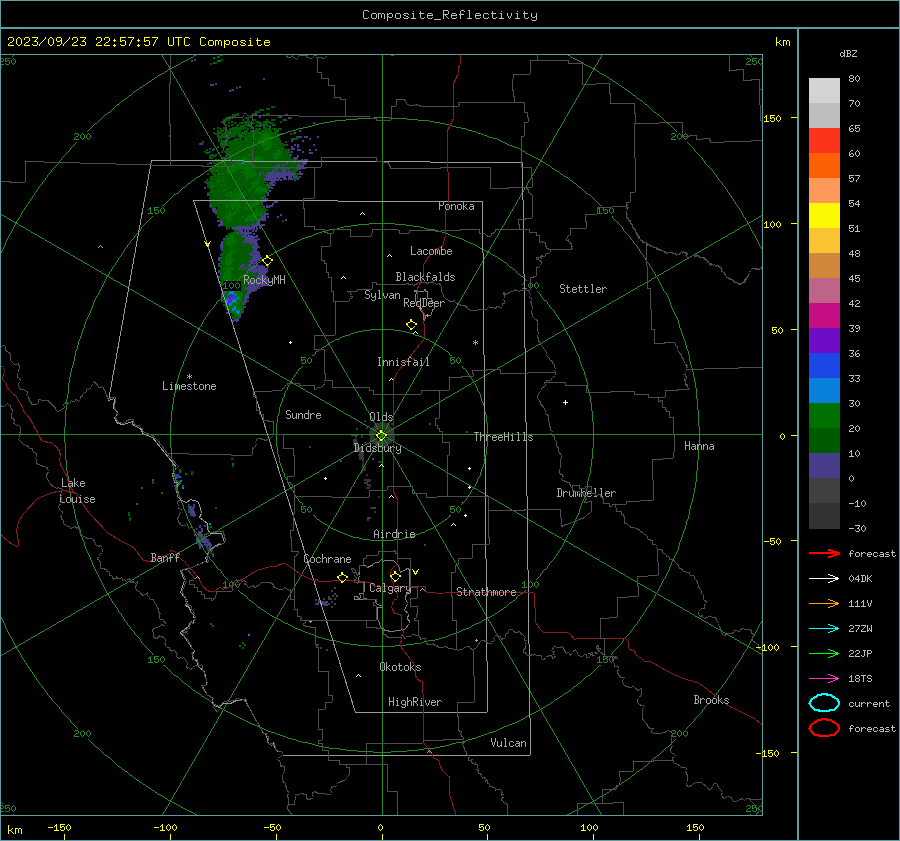Click the Composite_Reflectivity title

click(450, 15)
